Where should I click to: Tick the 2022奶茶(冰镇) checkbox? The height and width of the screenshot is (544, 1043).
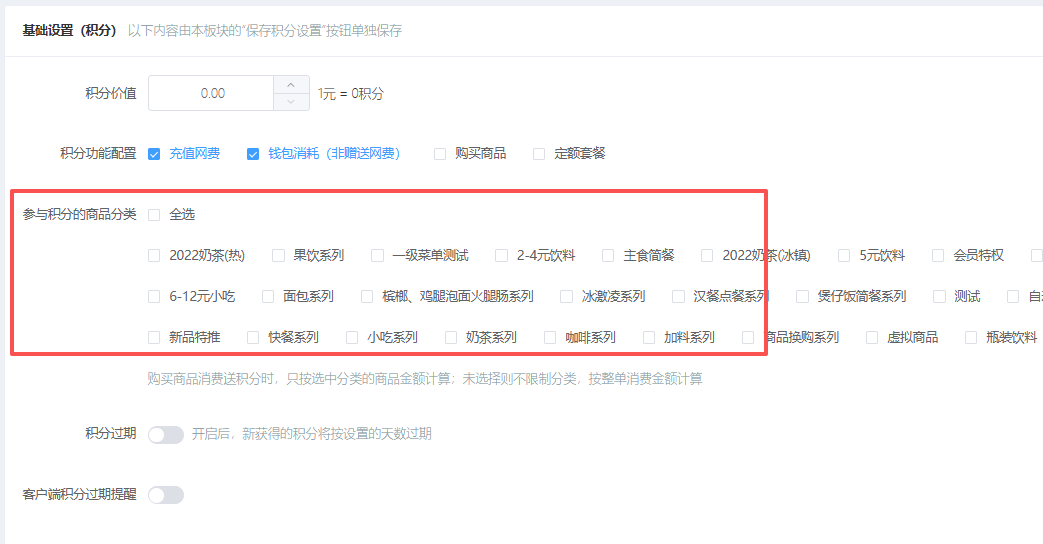(x=707, y=255)
